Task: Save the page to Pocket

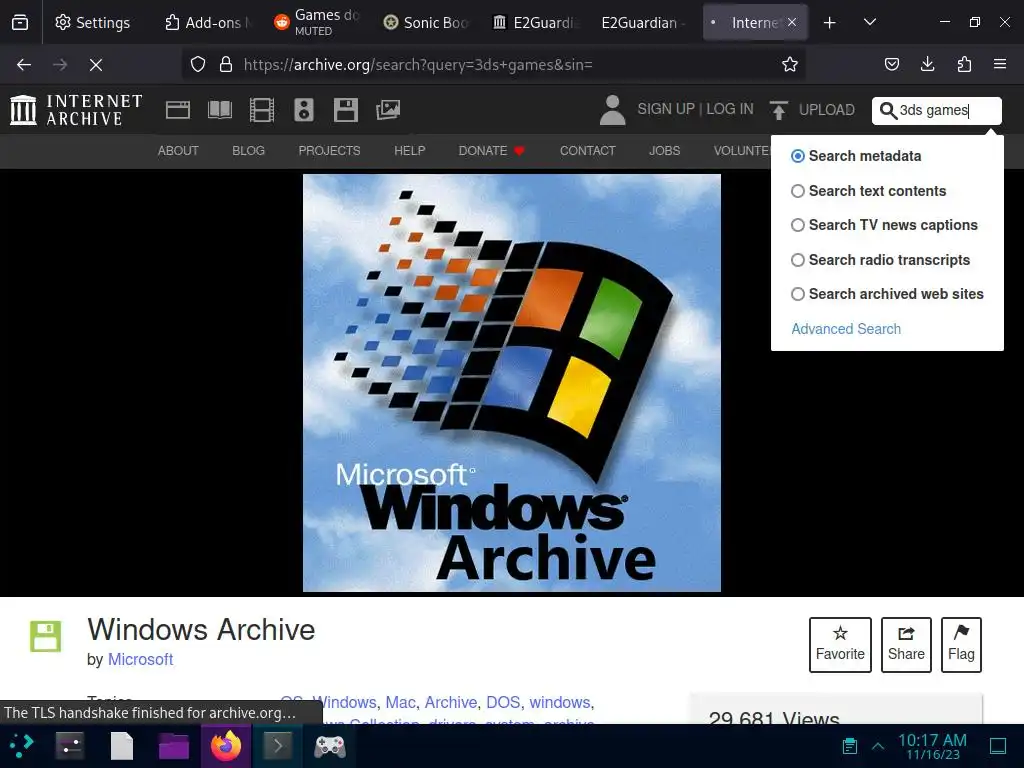Action: (891, 64)
